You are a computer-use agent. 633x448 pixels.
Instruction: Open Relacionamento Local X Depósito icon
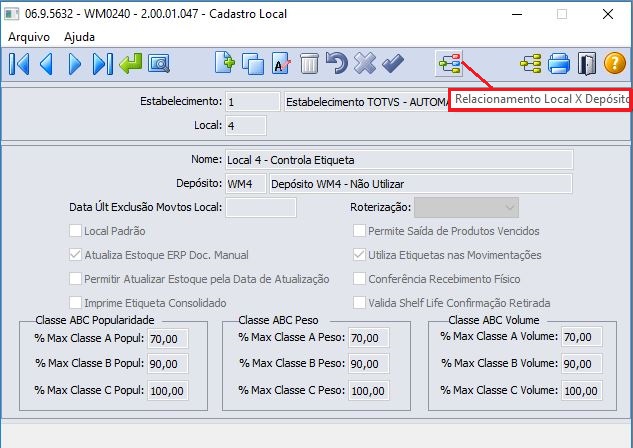(449, 64)
